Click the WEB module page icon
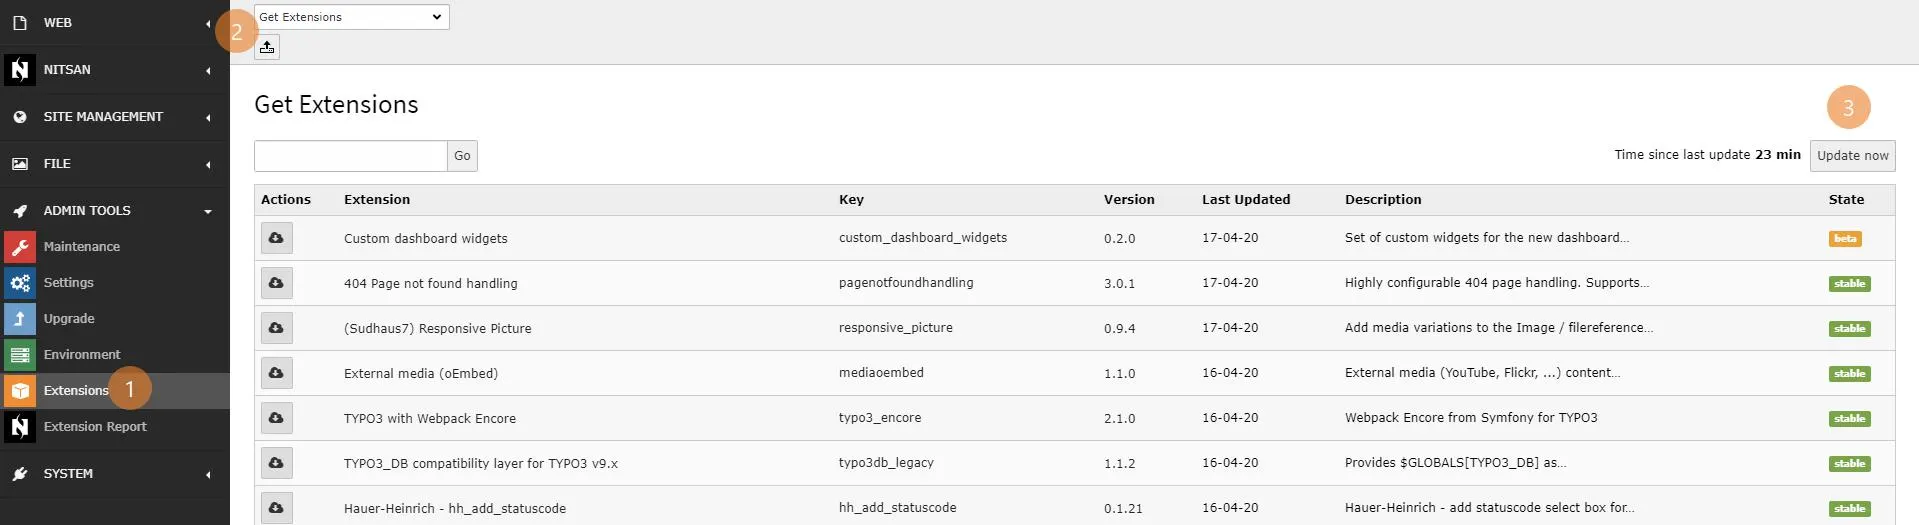Screen dimensions: 1919x525 (x=20, y=23)
